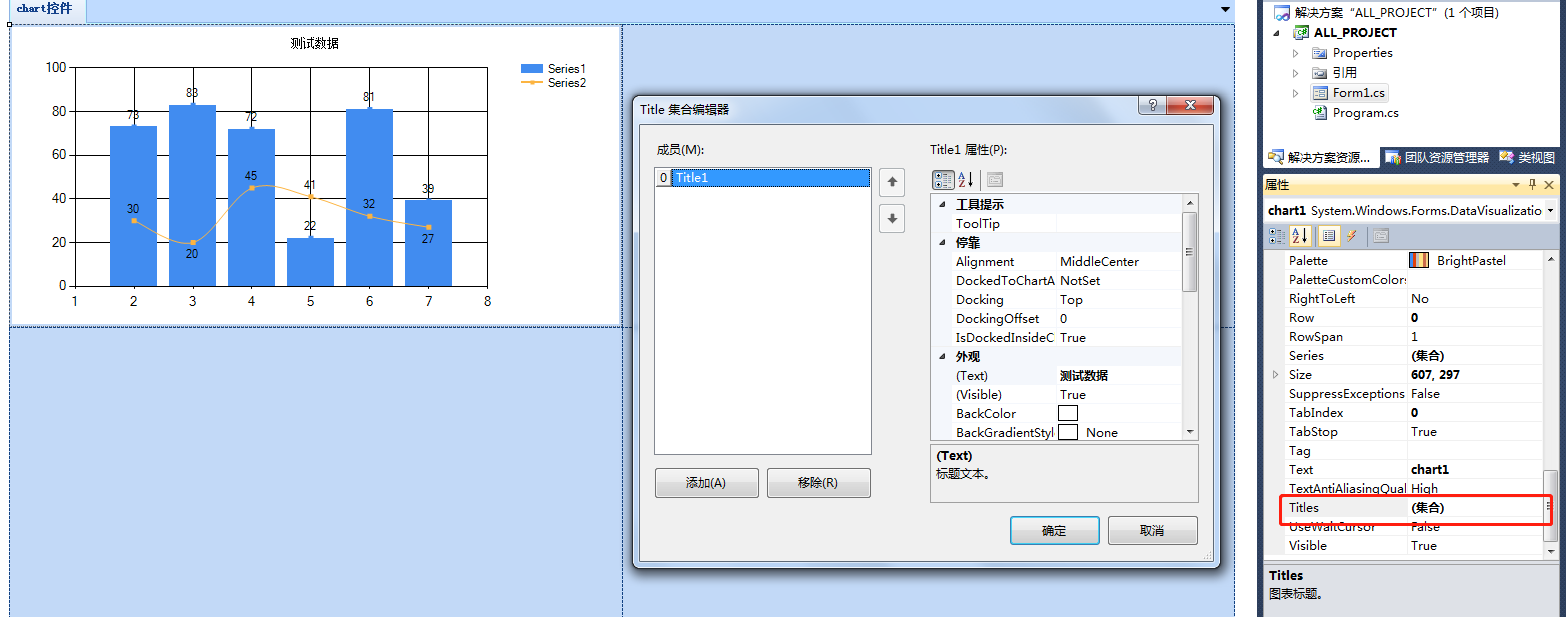The height and width of the screenshot is (617, 1566).
Task: Select the solution icon for ALL_PROJECT solution
Action: pos(1281,13)
